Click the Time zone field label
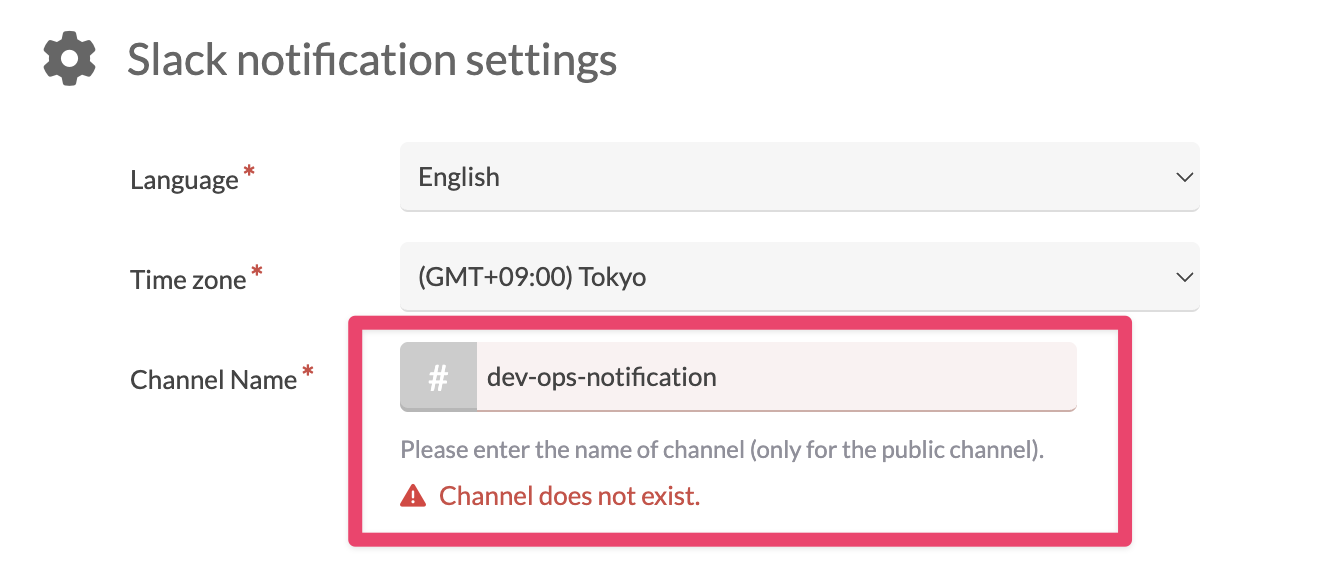The width and height of the screenshot is (1332, 566). [188, 279]
